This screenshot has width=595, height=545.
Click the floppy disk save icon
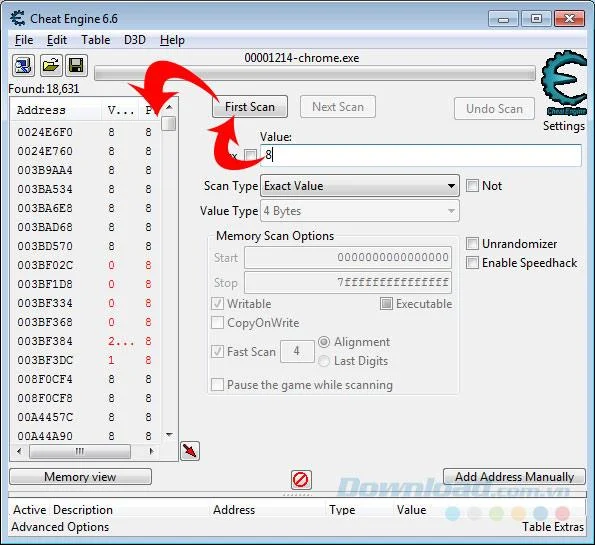click(76, 65)
